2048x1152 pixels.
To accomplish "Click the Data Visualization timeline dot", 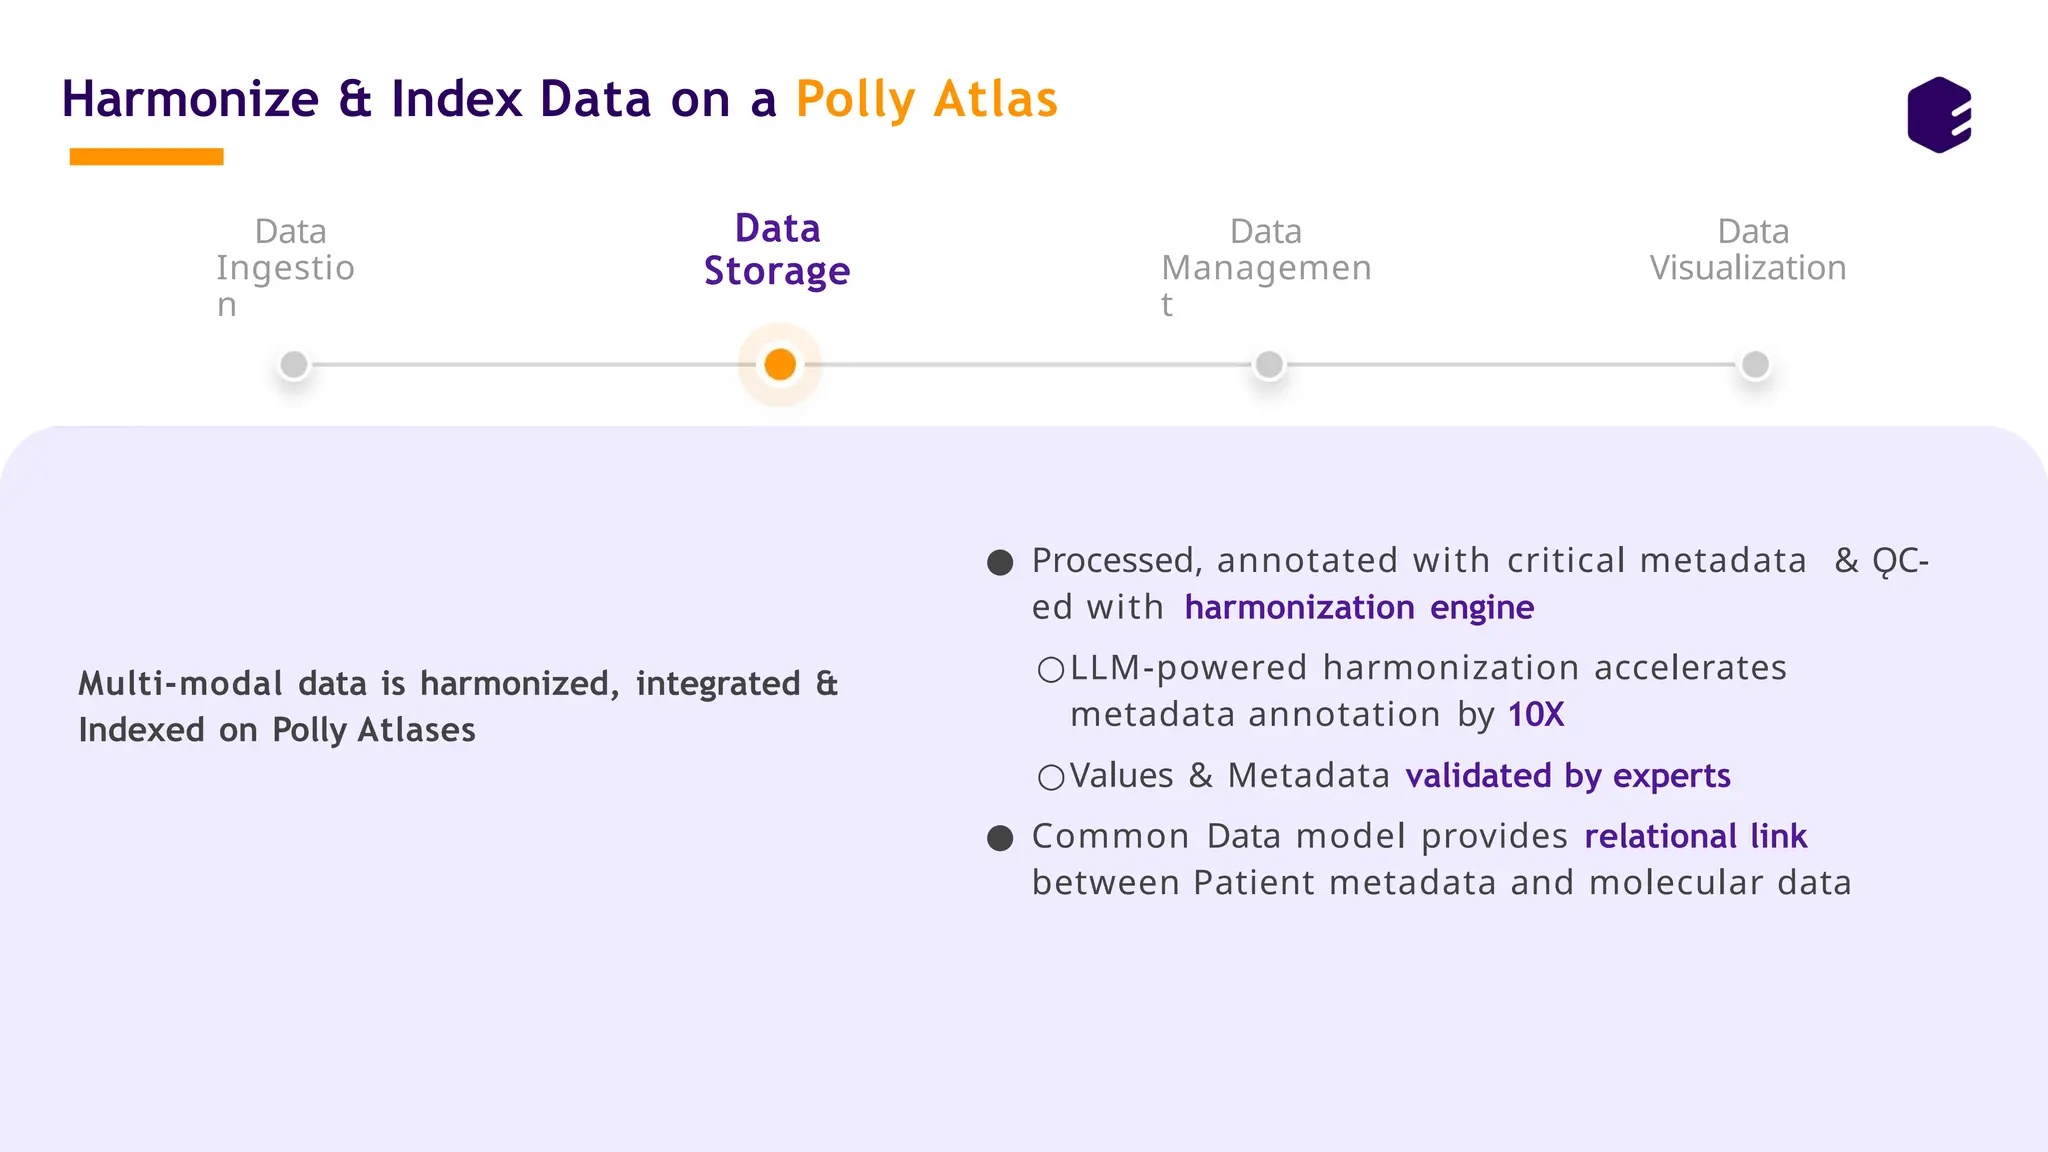I will click(x=1755, y=365).
